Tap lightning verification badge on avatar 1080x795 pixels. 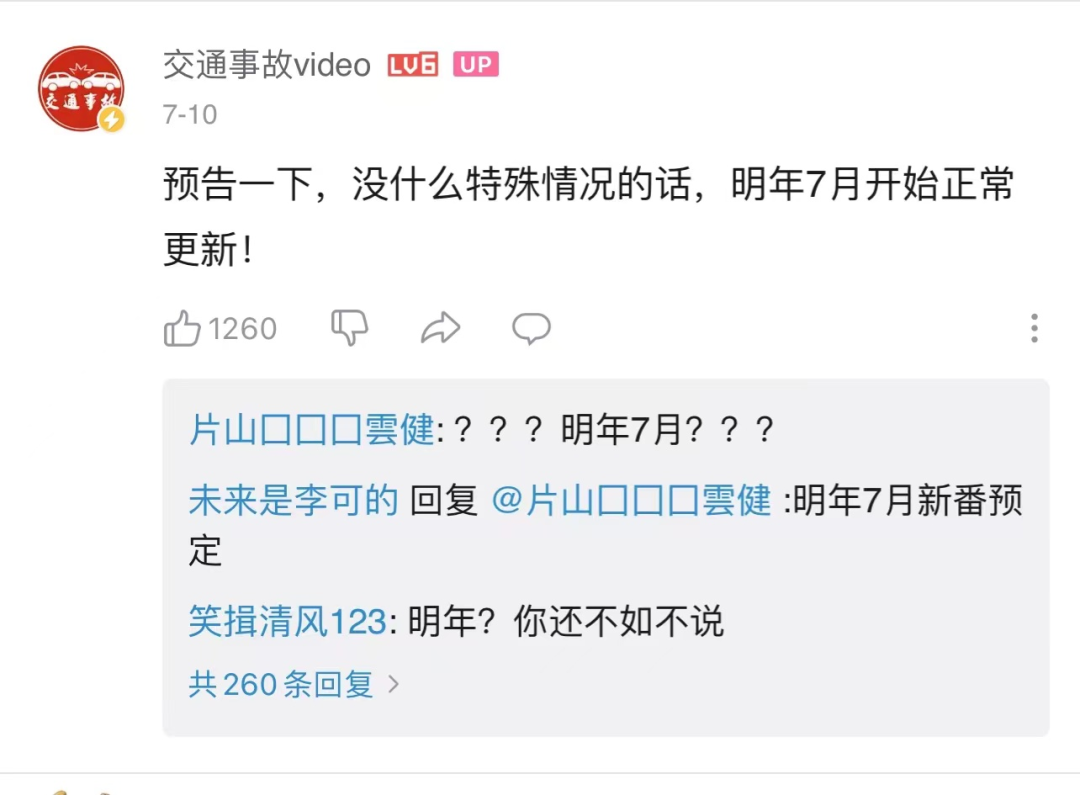112,120
